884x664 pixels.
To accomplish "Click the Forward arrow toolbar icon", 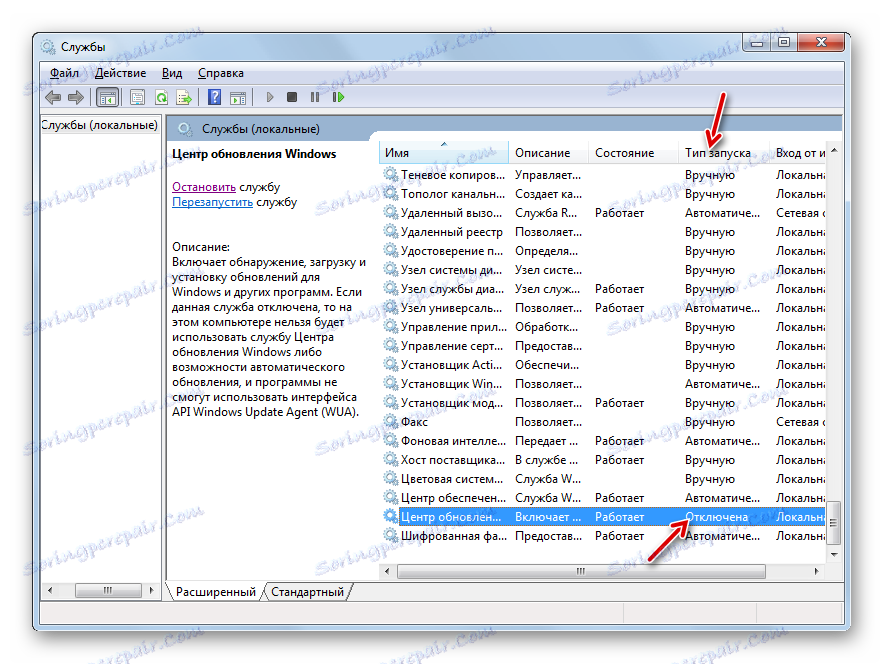I will (x=76, y=98).
